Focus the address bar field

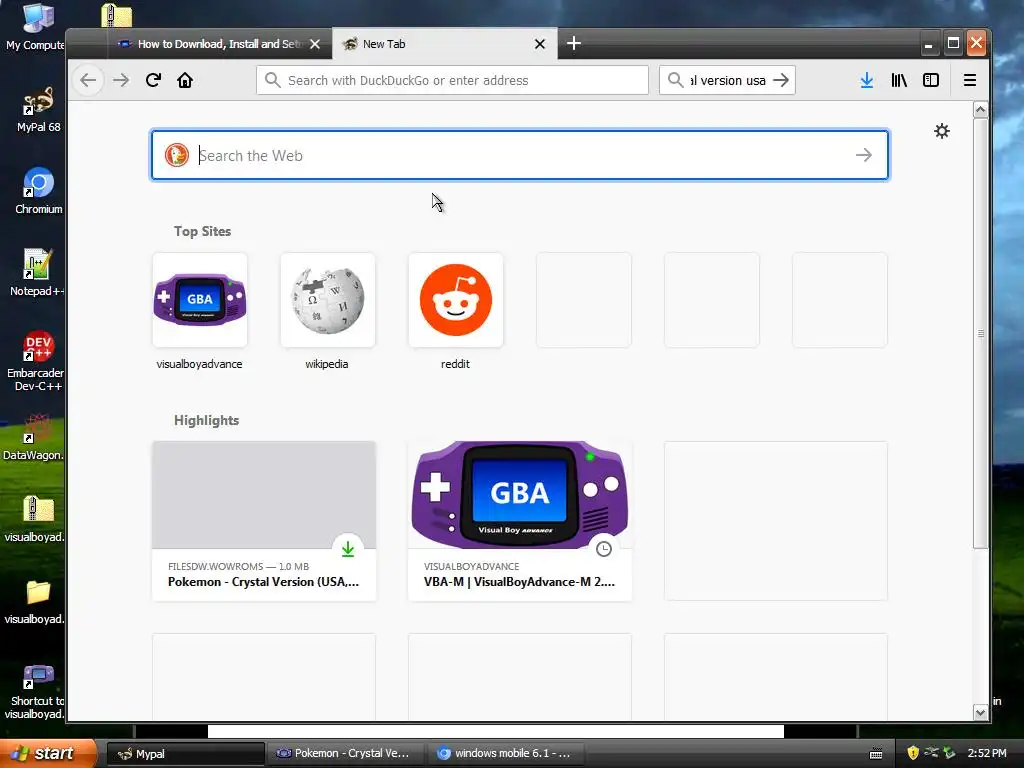point(452,80)
